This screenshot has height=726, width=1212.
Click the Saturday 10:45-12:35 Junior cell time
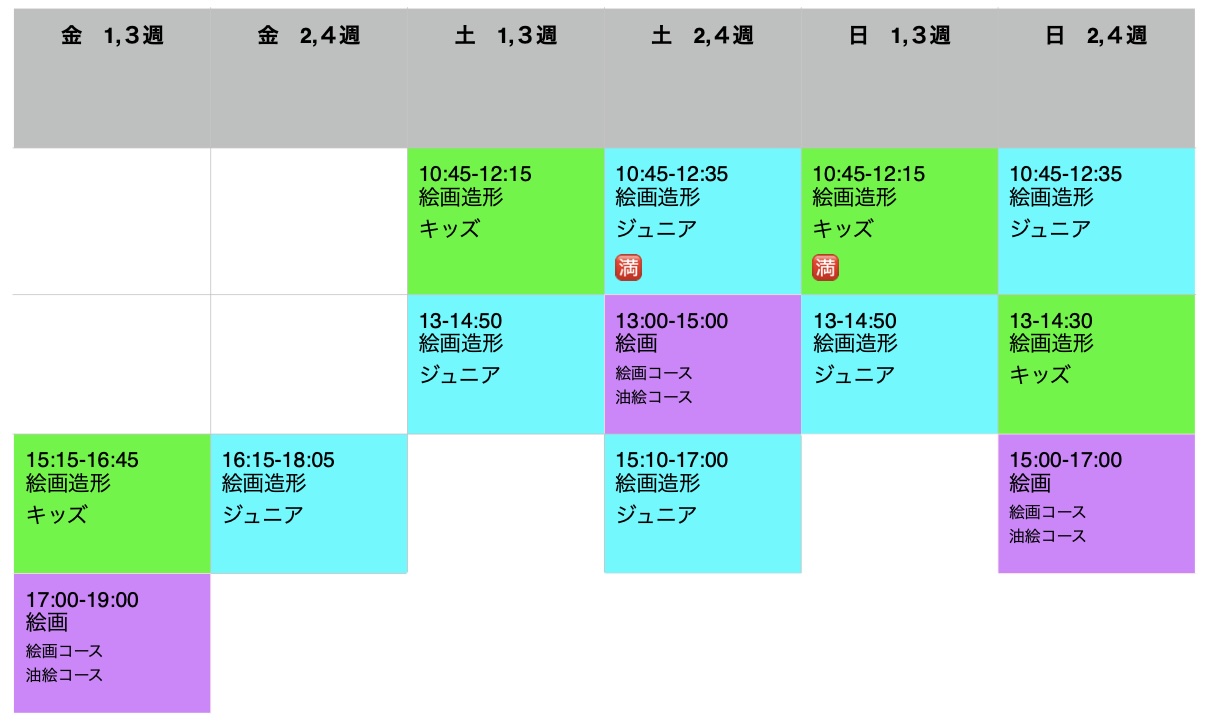[672, 175]
